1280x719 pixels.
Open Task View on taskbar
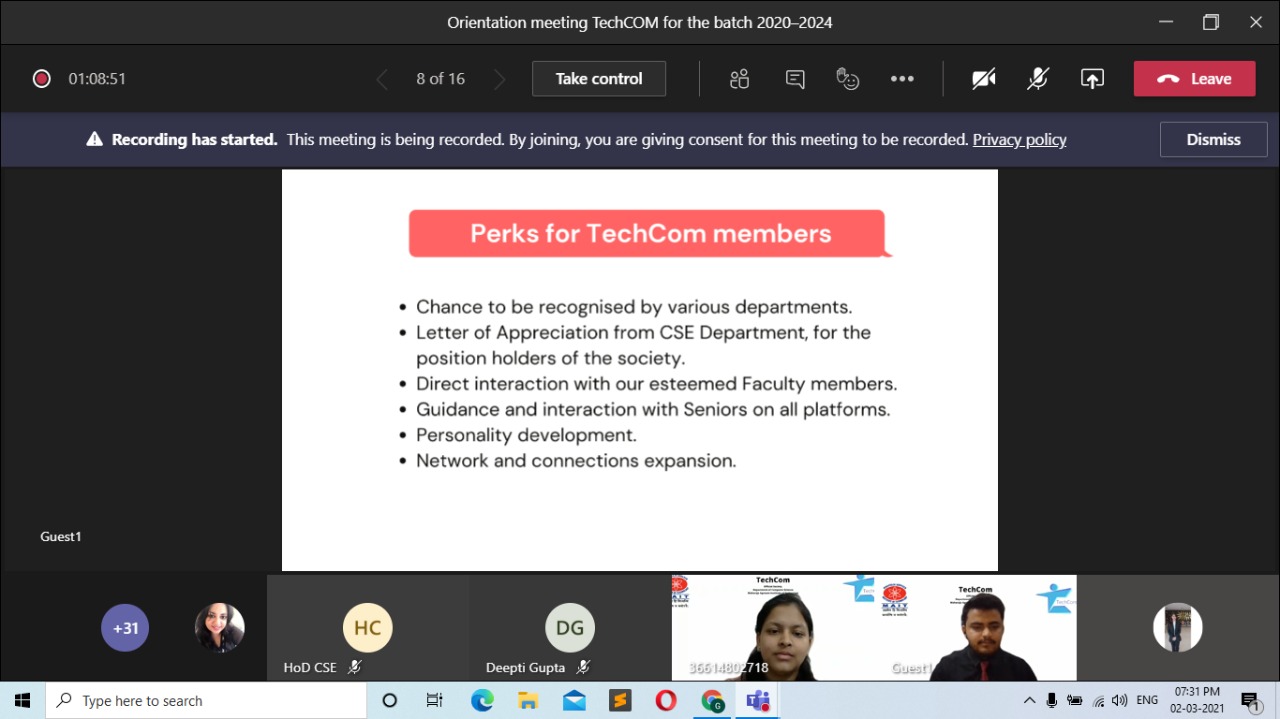434,700
